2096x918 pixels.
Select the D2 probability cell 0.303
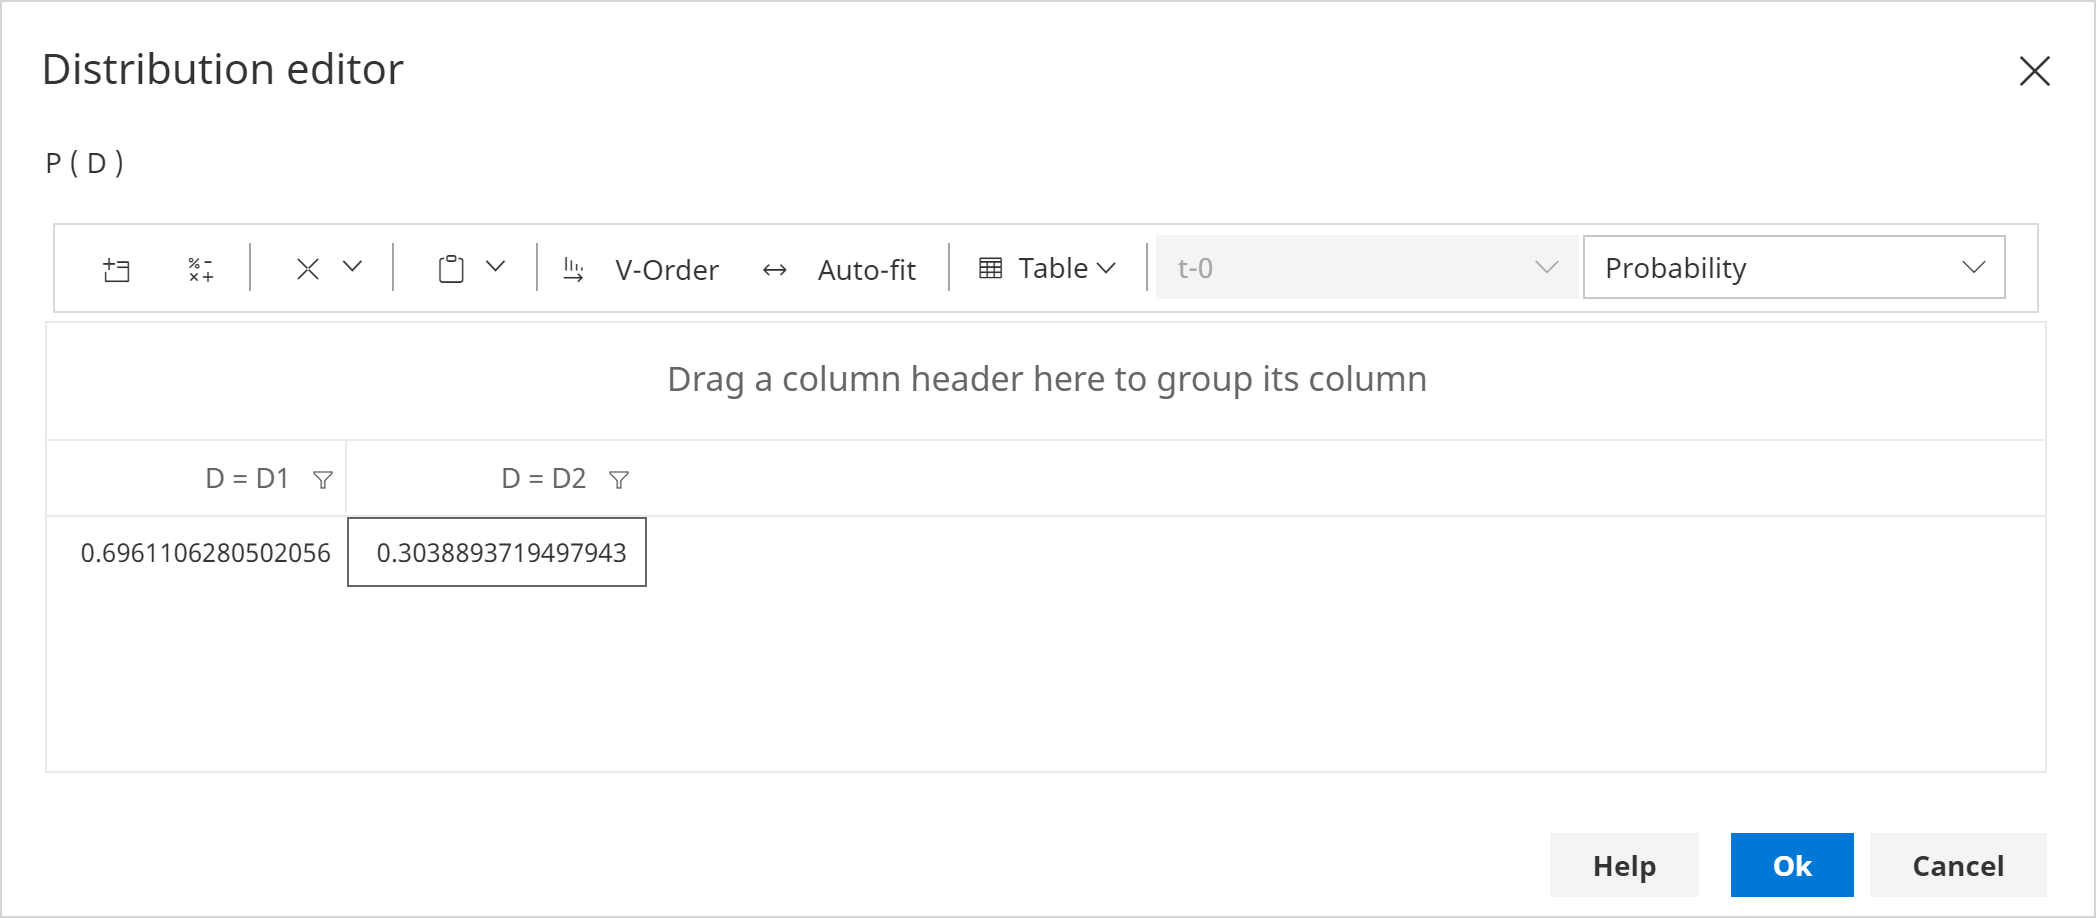[498, 553]
